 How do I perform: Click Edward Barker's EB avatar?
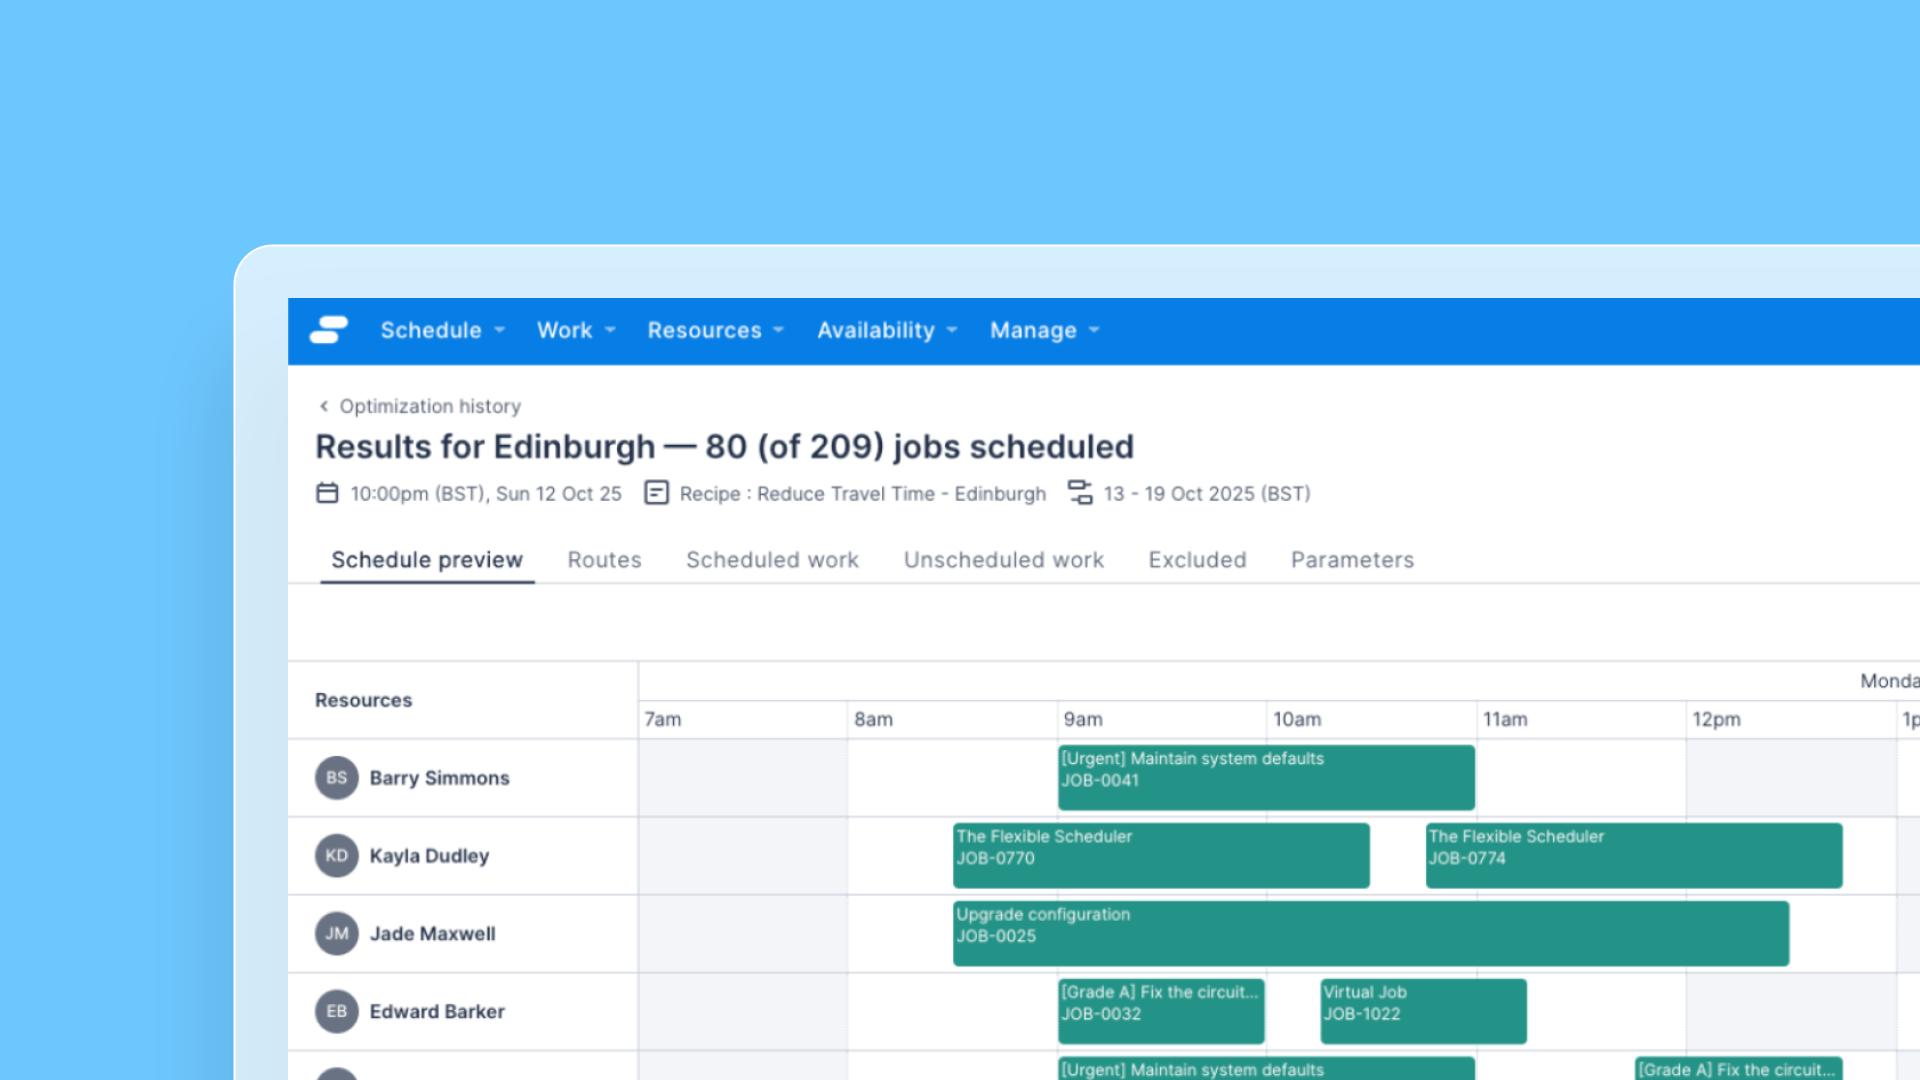pos(336,1012)
